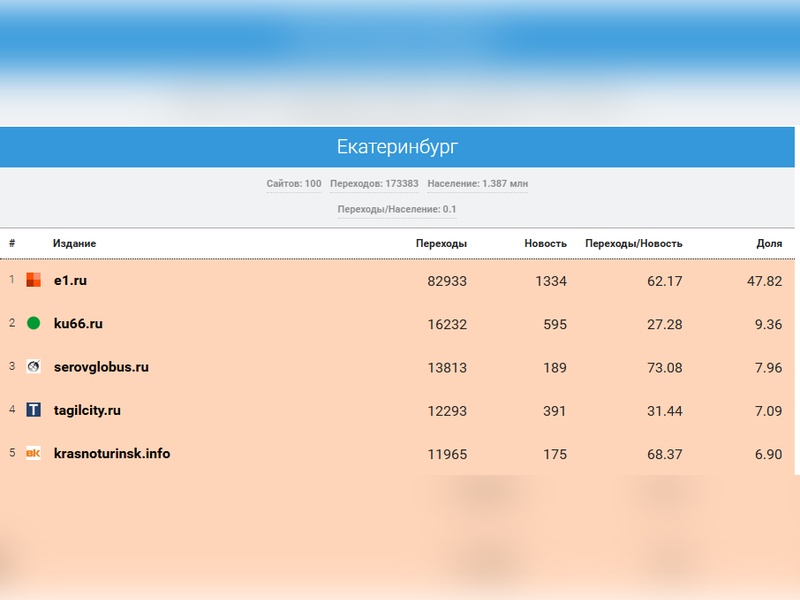Click the krasnoturinsk.info BK favicon
This screenshot has width=800, height=600.
pyautogui.click(x=33, y=453)
